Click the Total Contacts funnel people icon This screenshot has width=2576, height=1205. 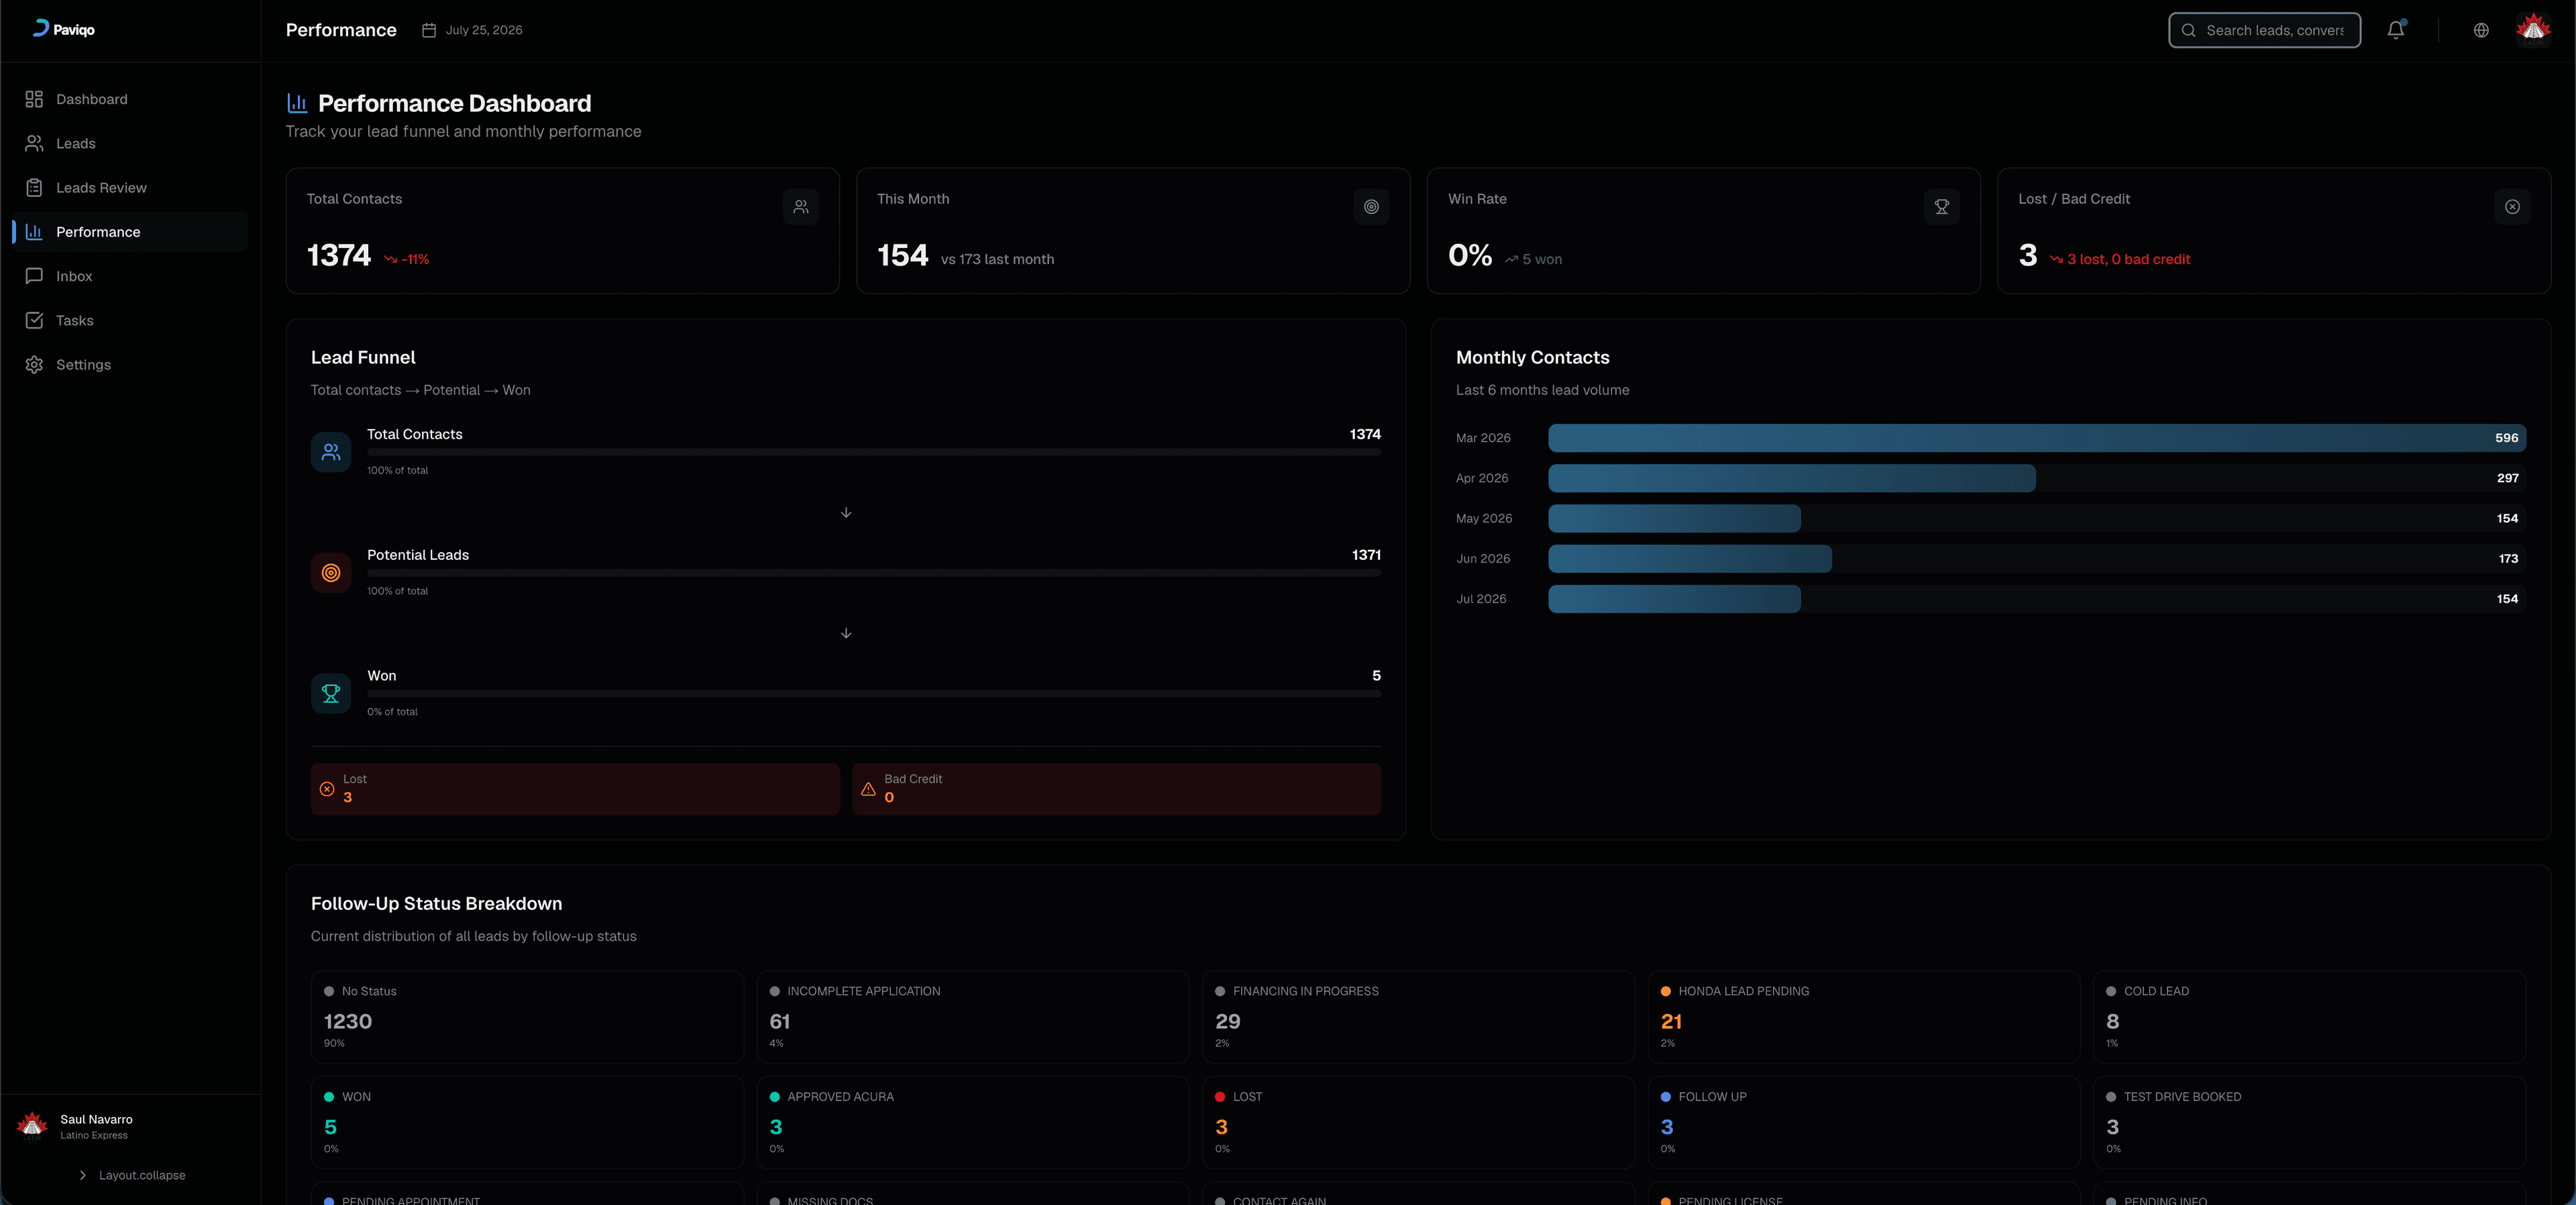(331, 452)
